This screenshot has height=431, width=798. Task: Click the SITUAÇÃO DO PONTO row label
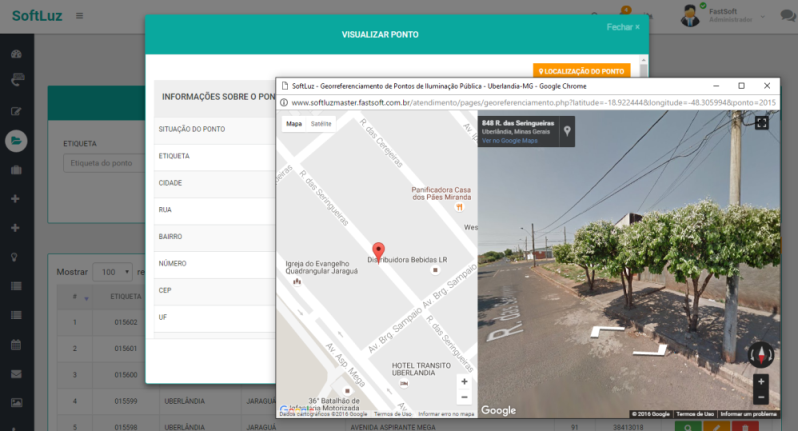coord(192,129)
